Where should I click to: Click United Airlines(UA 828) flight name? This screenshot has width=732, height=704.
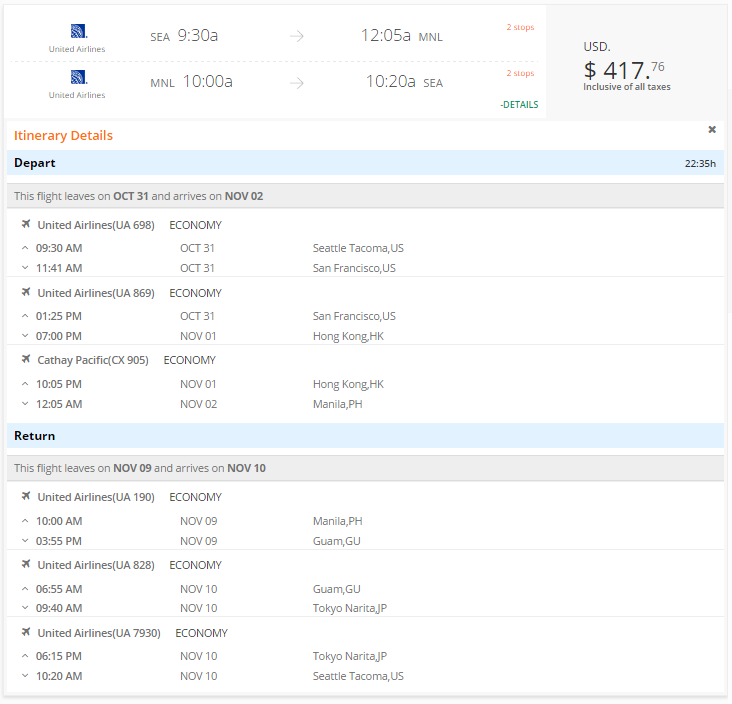96,565
